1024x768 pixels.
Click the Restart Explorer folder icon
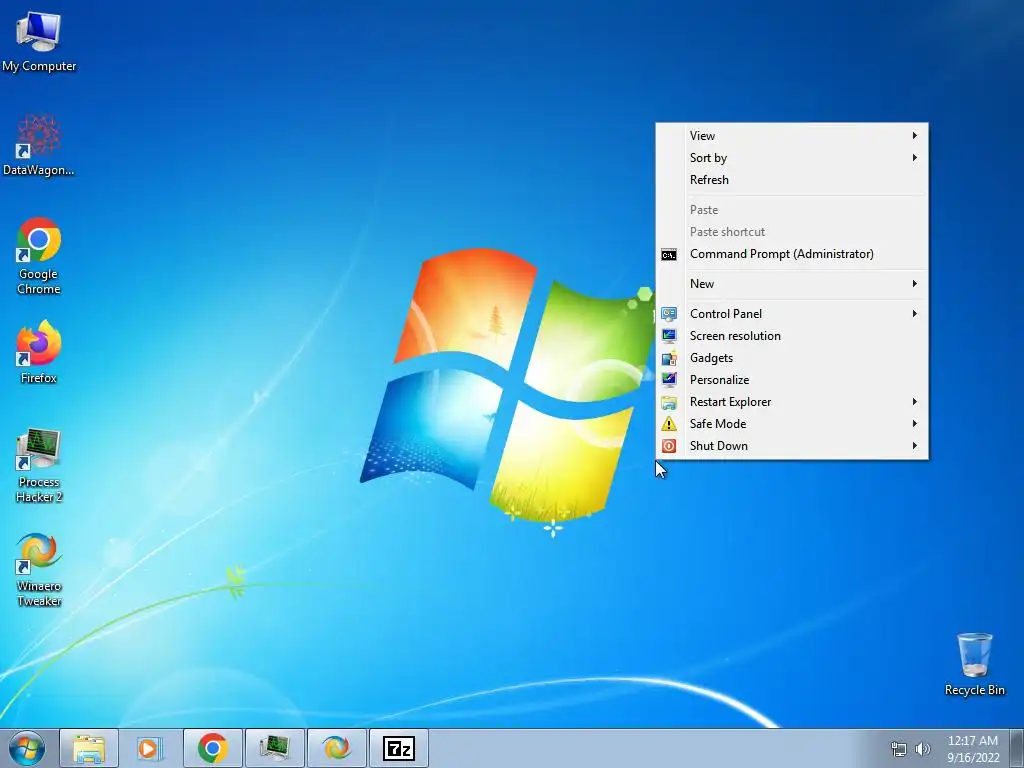[x=669, y=402]
